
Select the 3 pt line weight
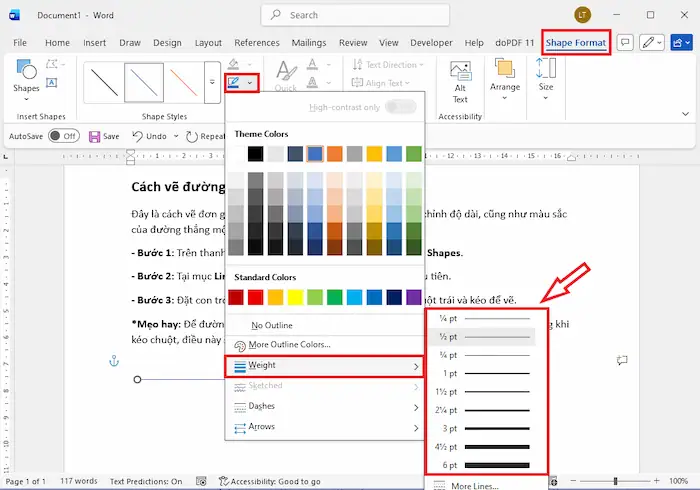(486, 427)
